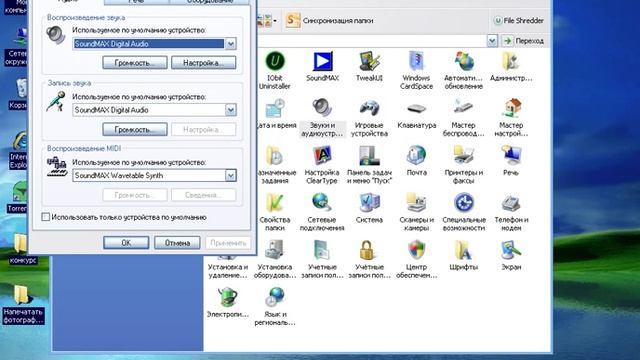Click the Синхронизация папки toolbar button
Screen dimensions: 640x360
tap(329, 20)
